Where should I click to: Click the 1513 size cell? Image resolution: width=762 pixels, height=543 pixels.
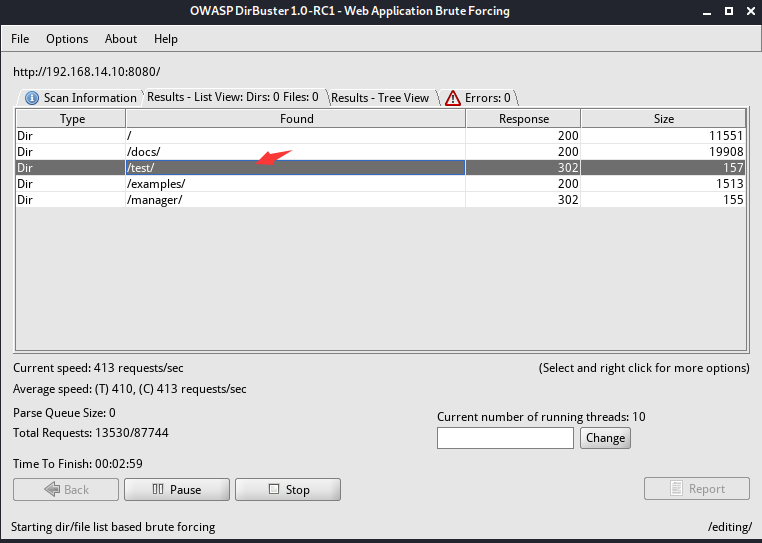(x=663, y=184)
